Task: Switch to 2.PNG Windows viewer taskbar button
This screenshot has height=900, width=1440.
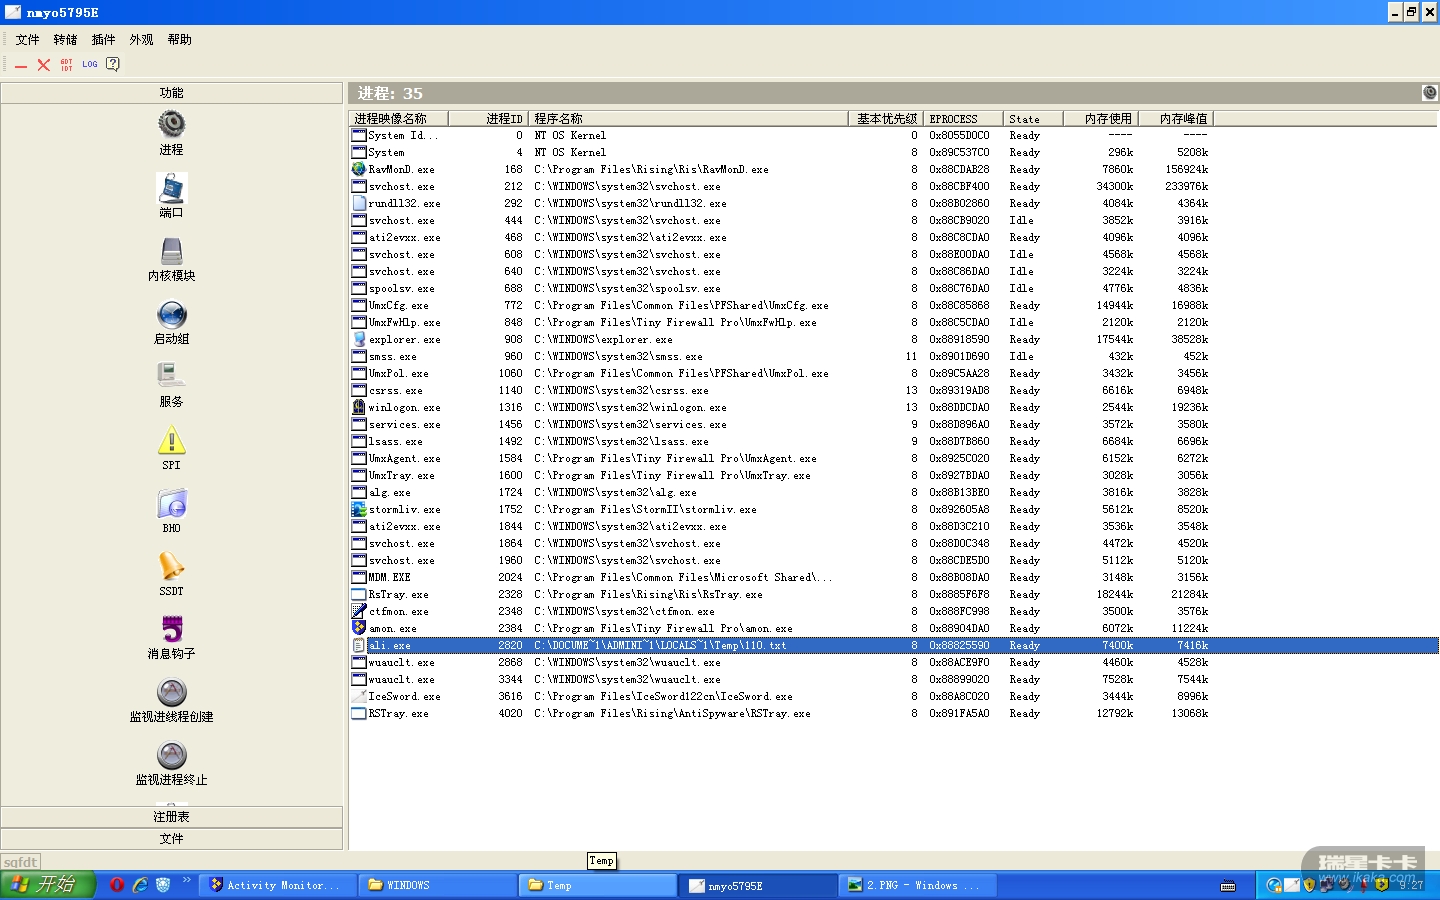Action: pos(918,885)
